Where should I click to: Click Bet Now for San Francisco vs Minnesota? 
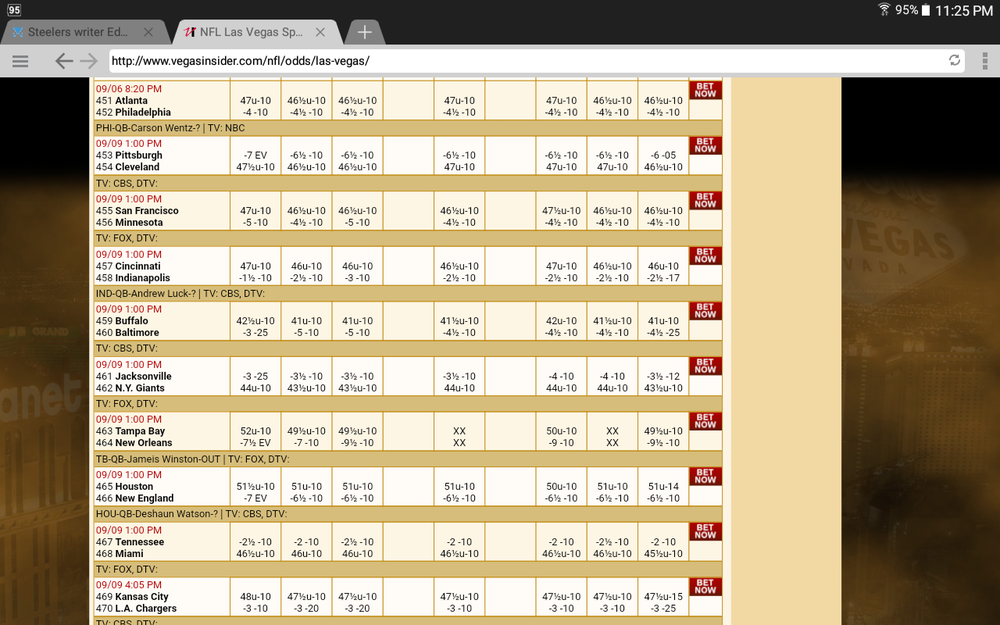705,200
